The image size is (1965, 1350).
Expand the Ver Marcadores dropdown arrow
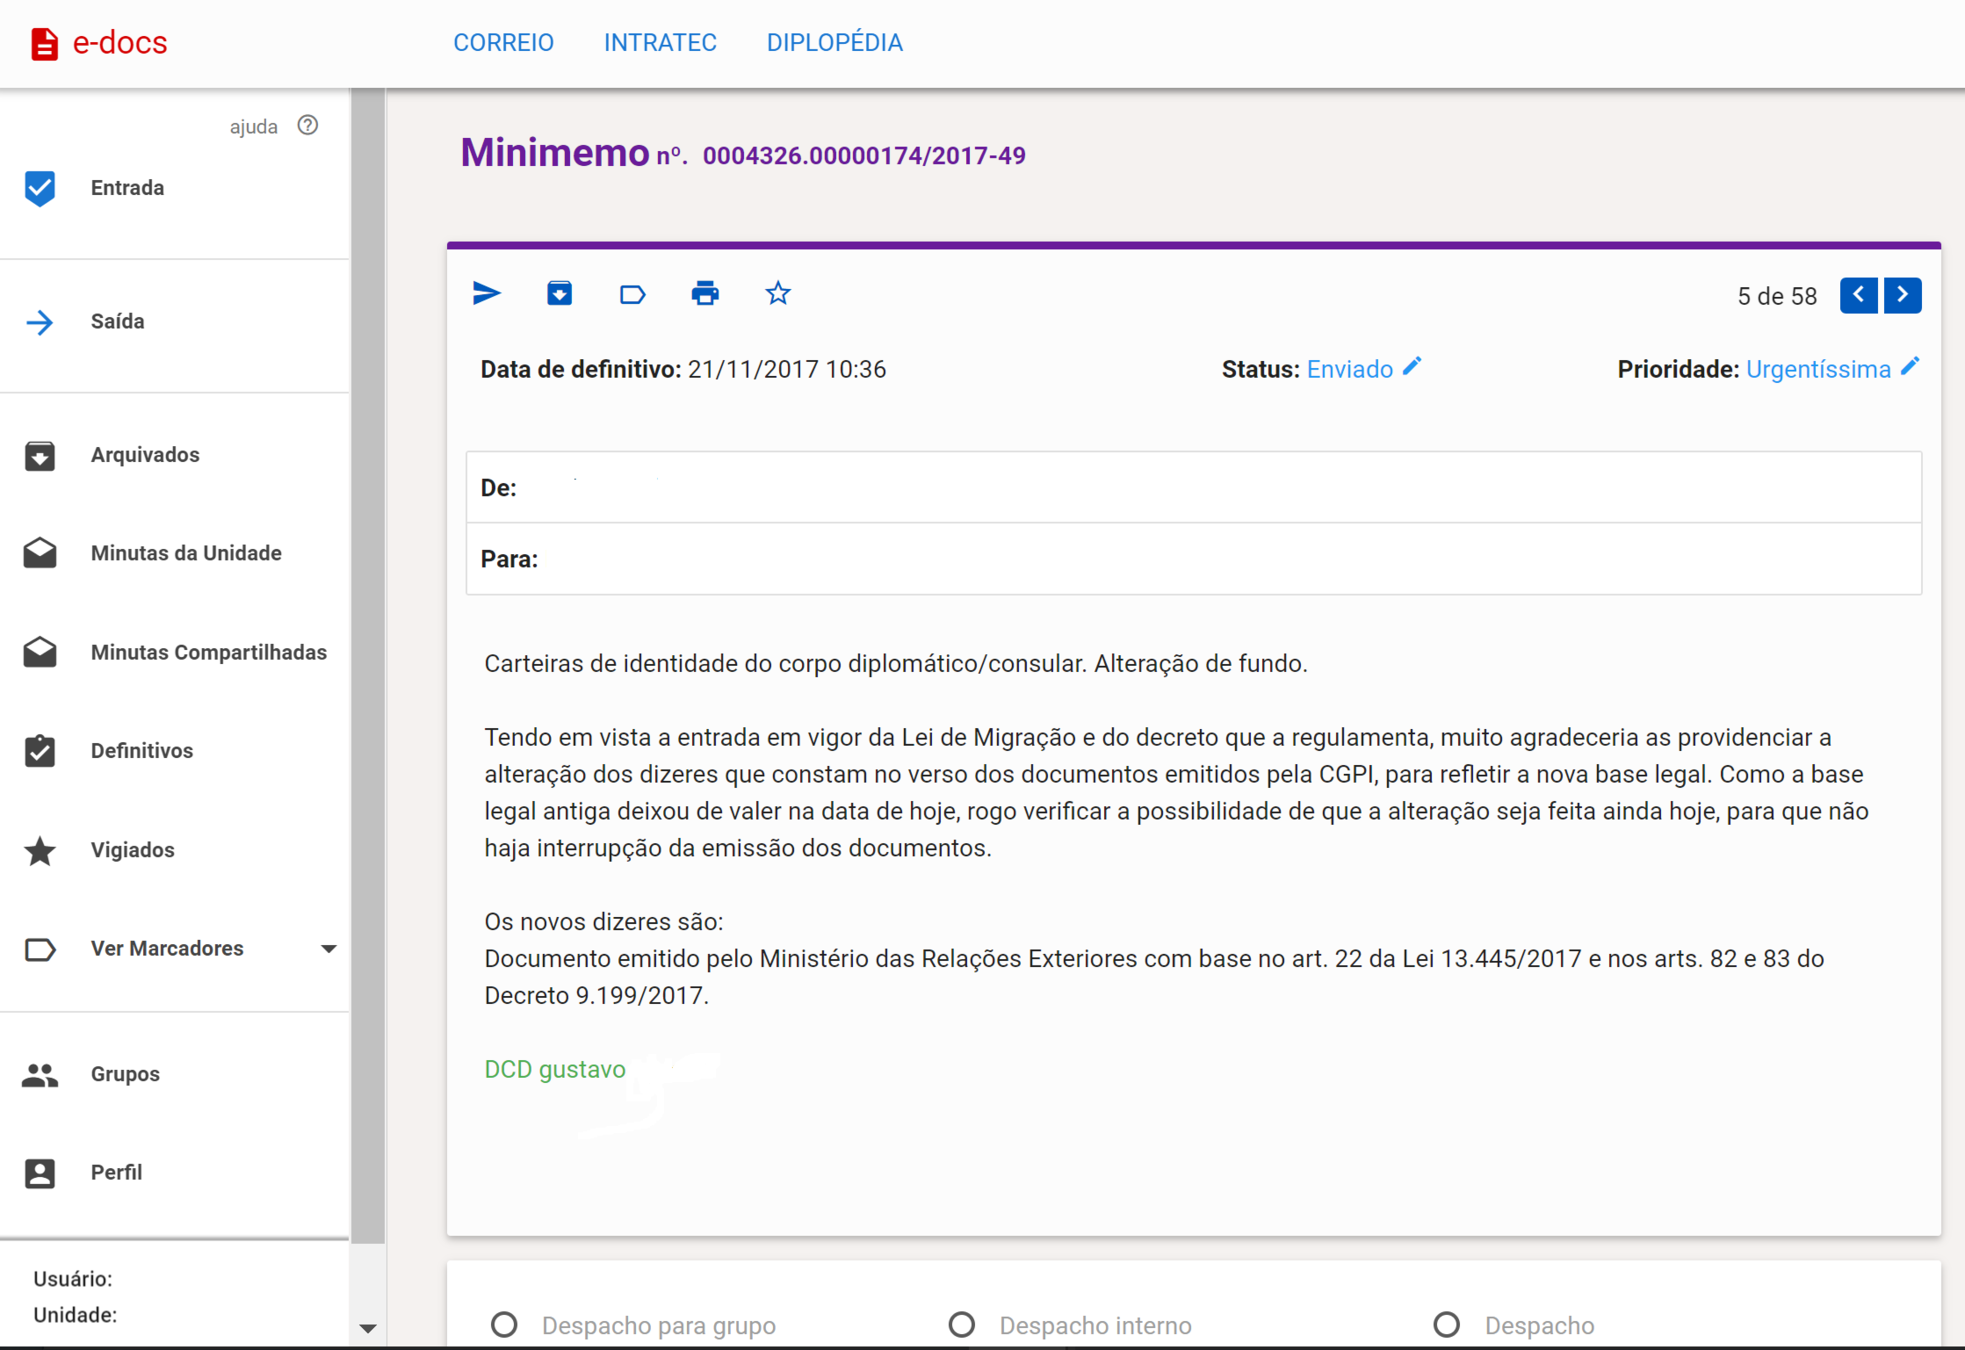coord(328,948)
